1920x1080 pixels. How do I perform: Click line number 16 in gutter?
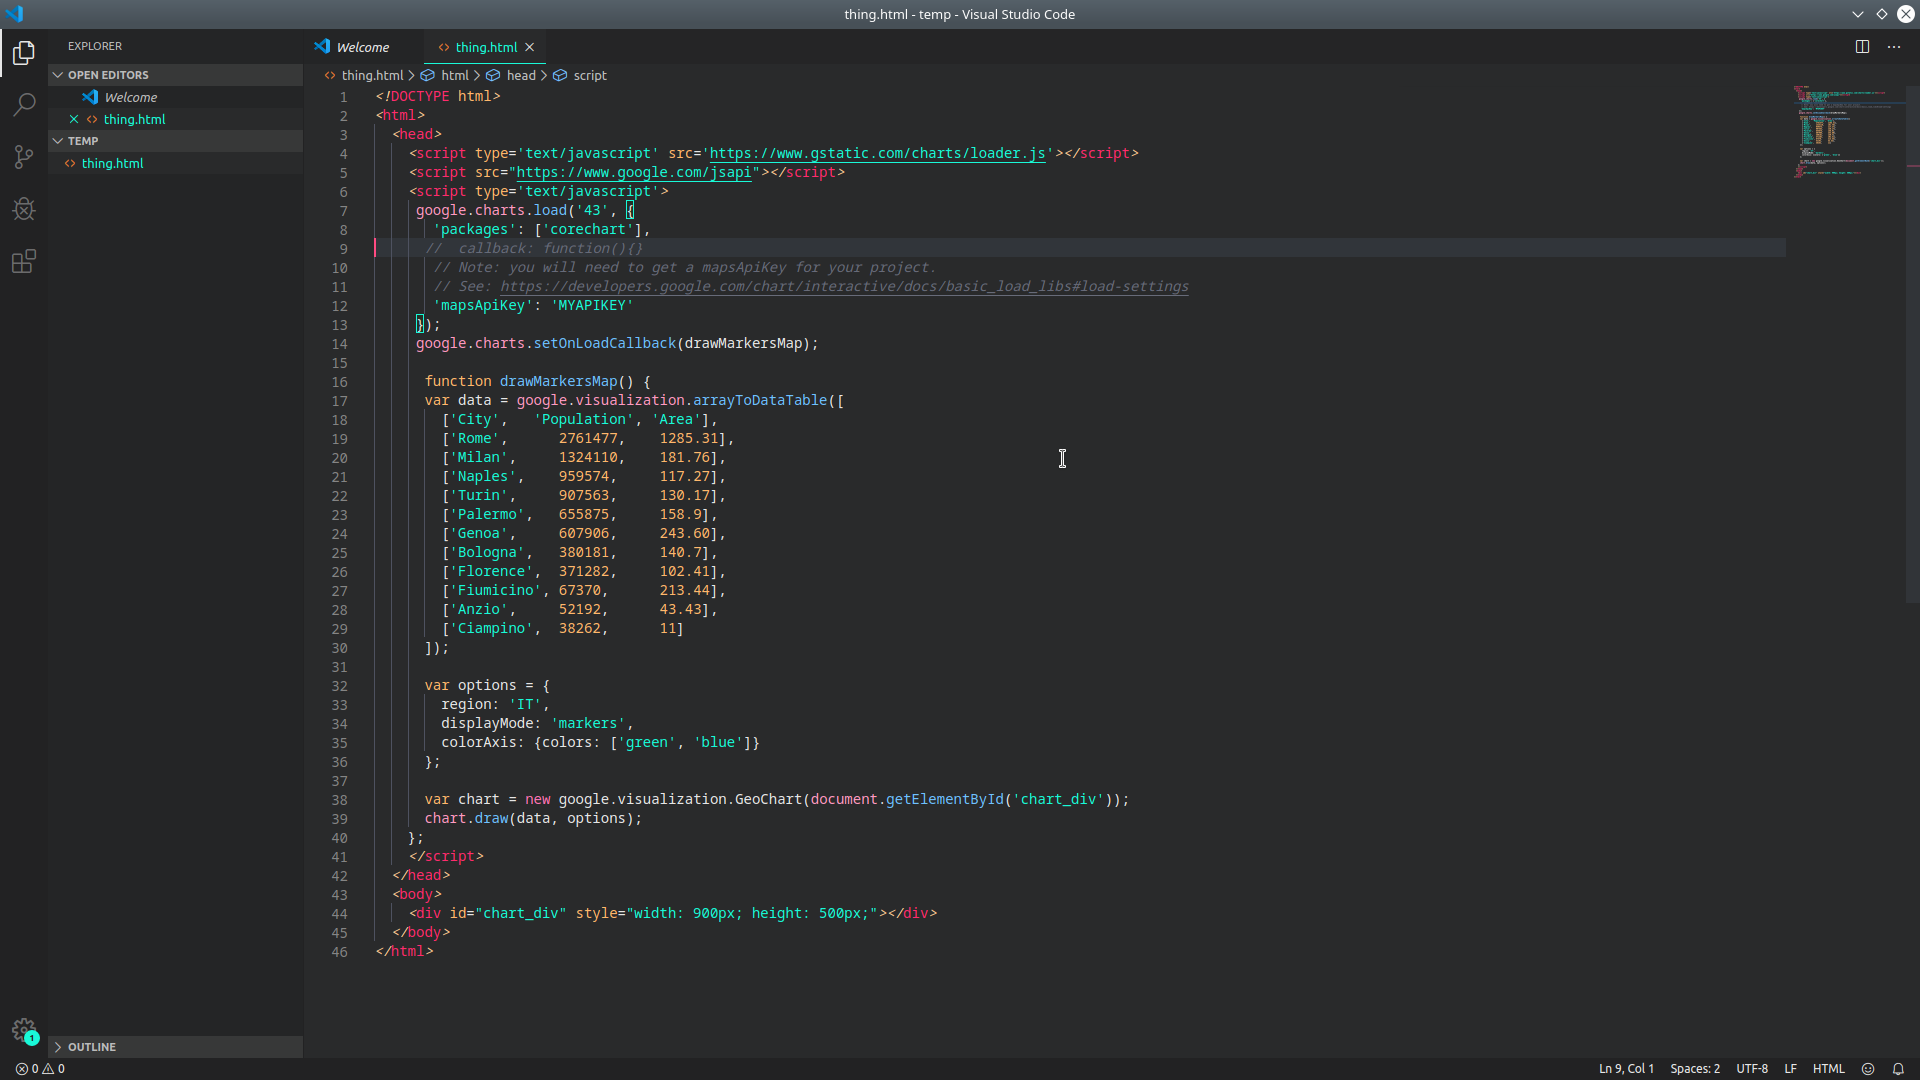click(x=340, y=382)
